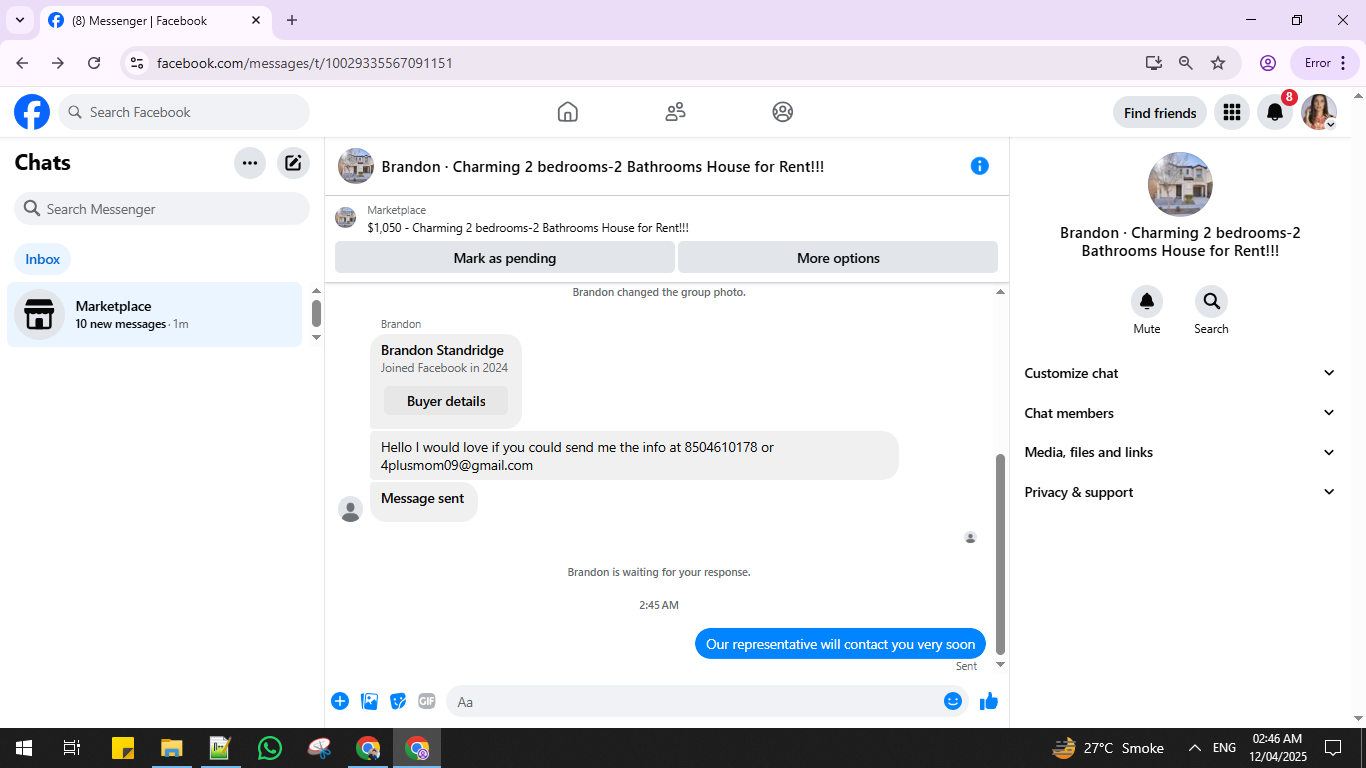Image resolution: width=1366 pixels, height=768 pixels.
Task: Open the house photo in info panel
Action: (x=1180, y=184)
